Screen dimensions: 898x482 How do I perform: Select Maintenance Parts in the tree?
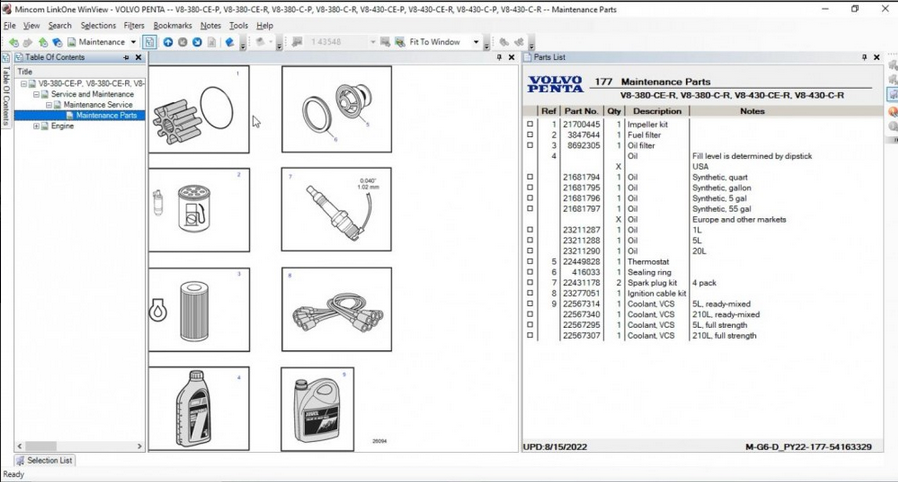[x=106, y=115]
